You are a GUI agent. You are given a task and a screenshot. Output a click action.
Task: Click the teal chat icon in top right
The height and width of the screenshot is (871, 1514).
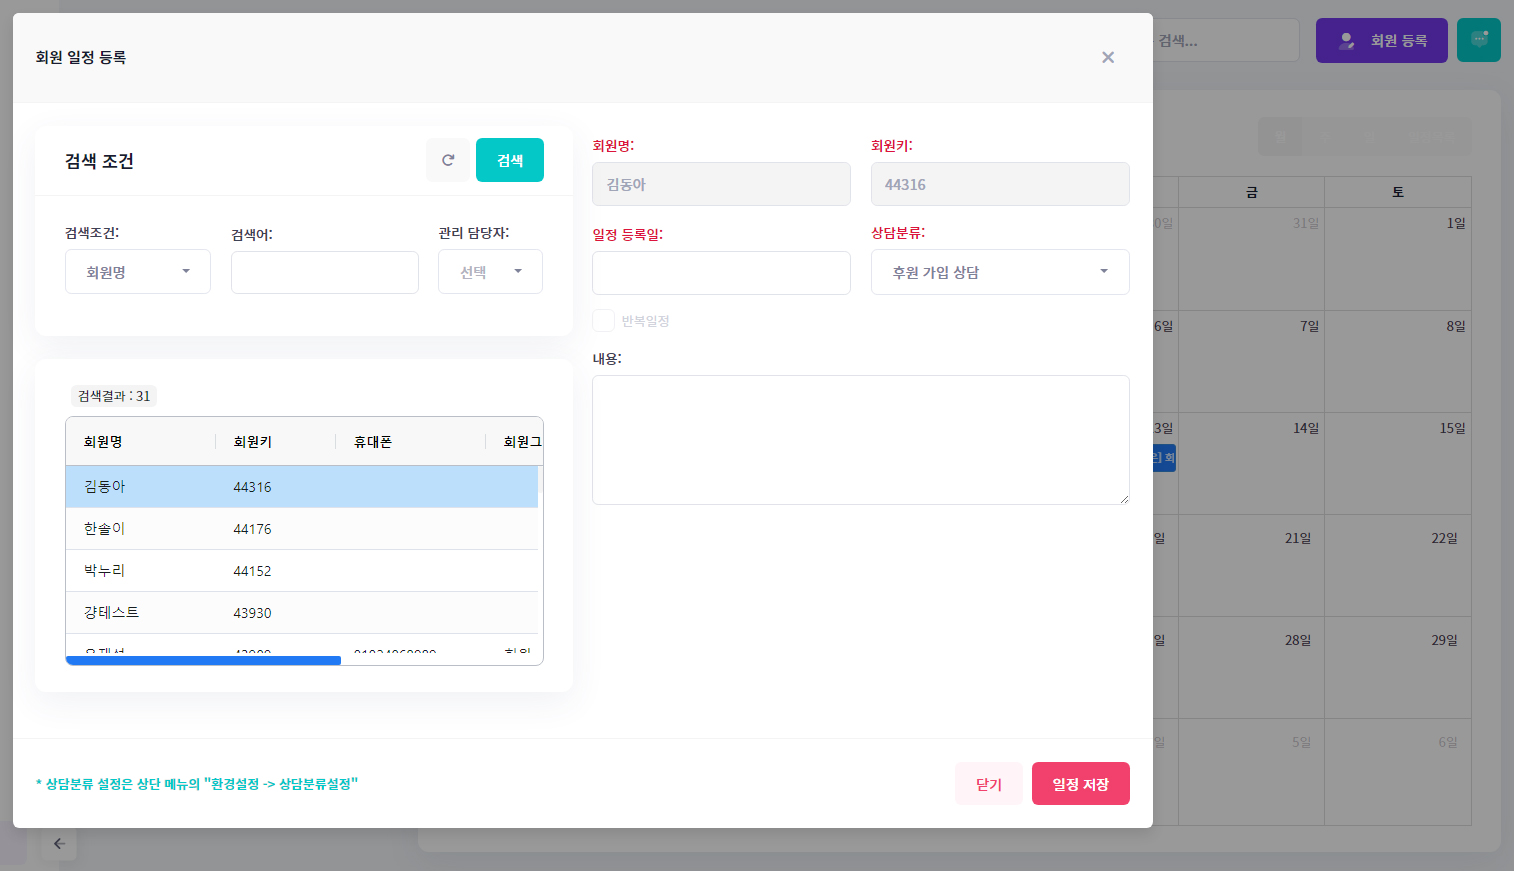[1478, 40]
